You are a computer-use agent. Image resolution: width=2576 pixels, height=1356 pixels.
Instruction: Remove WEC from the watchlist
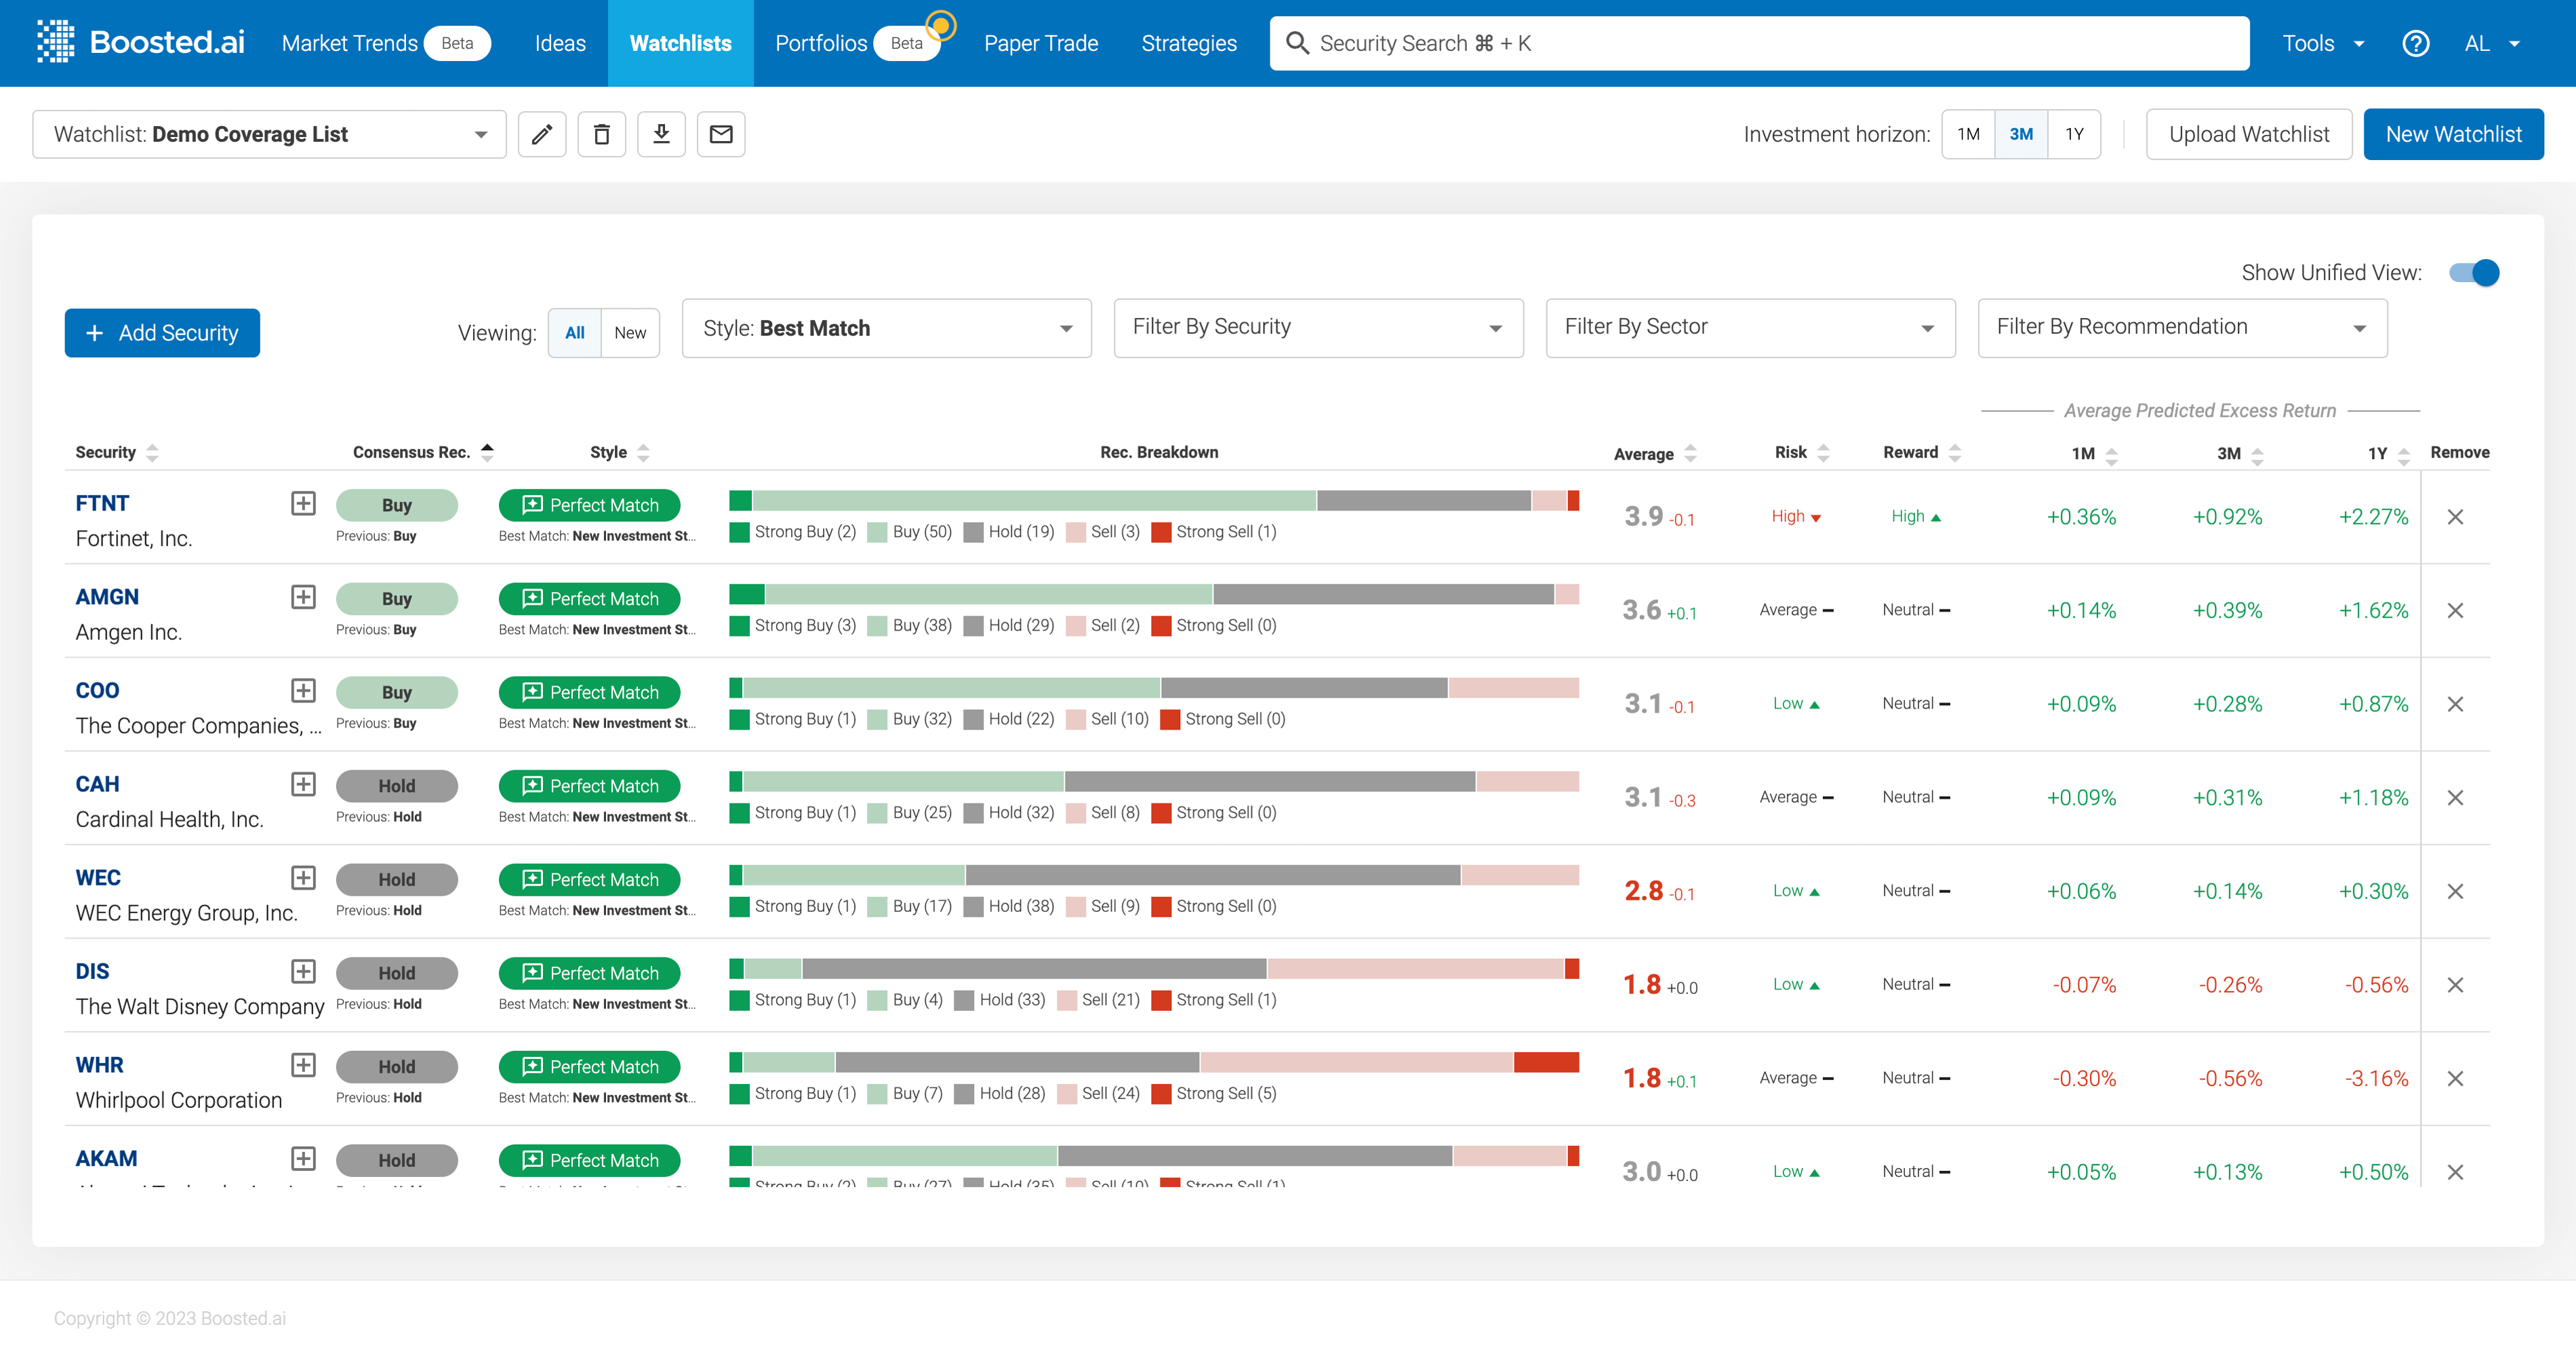pos(2455,891)
